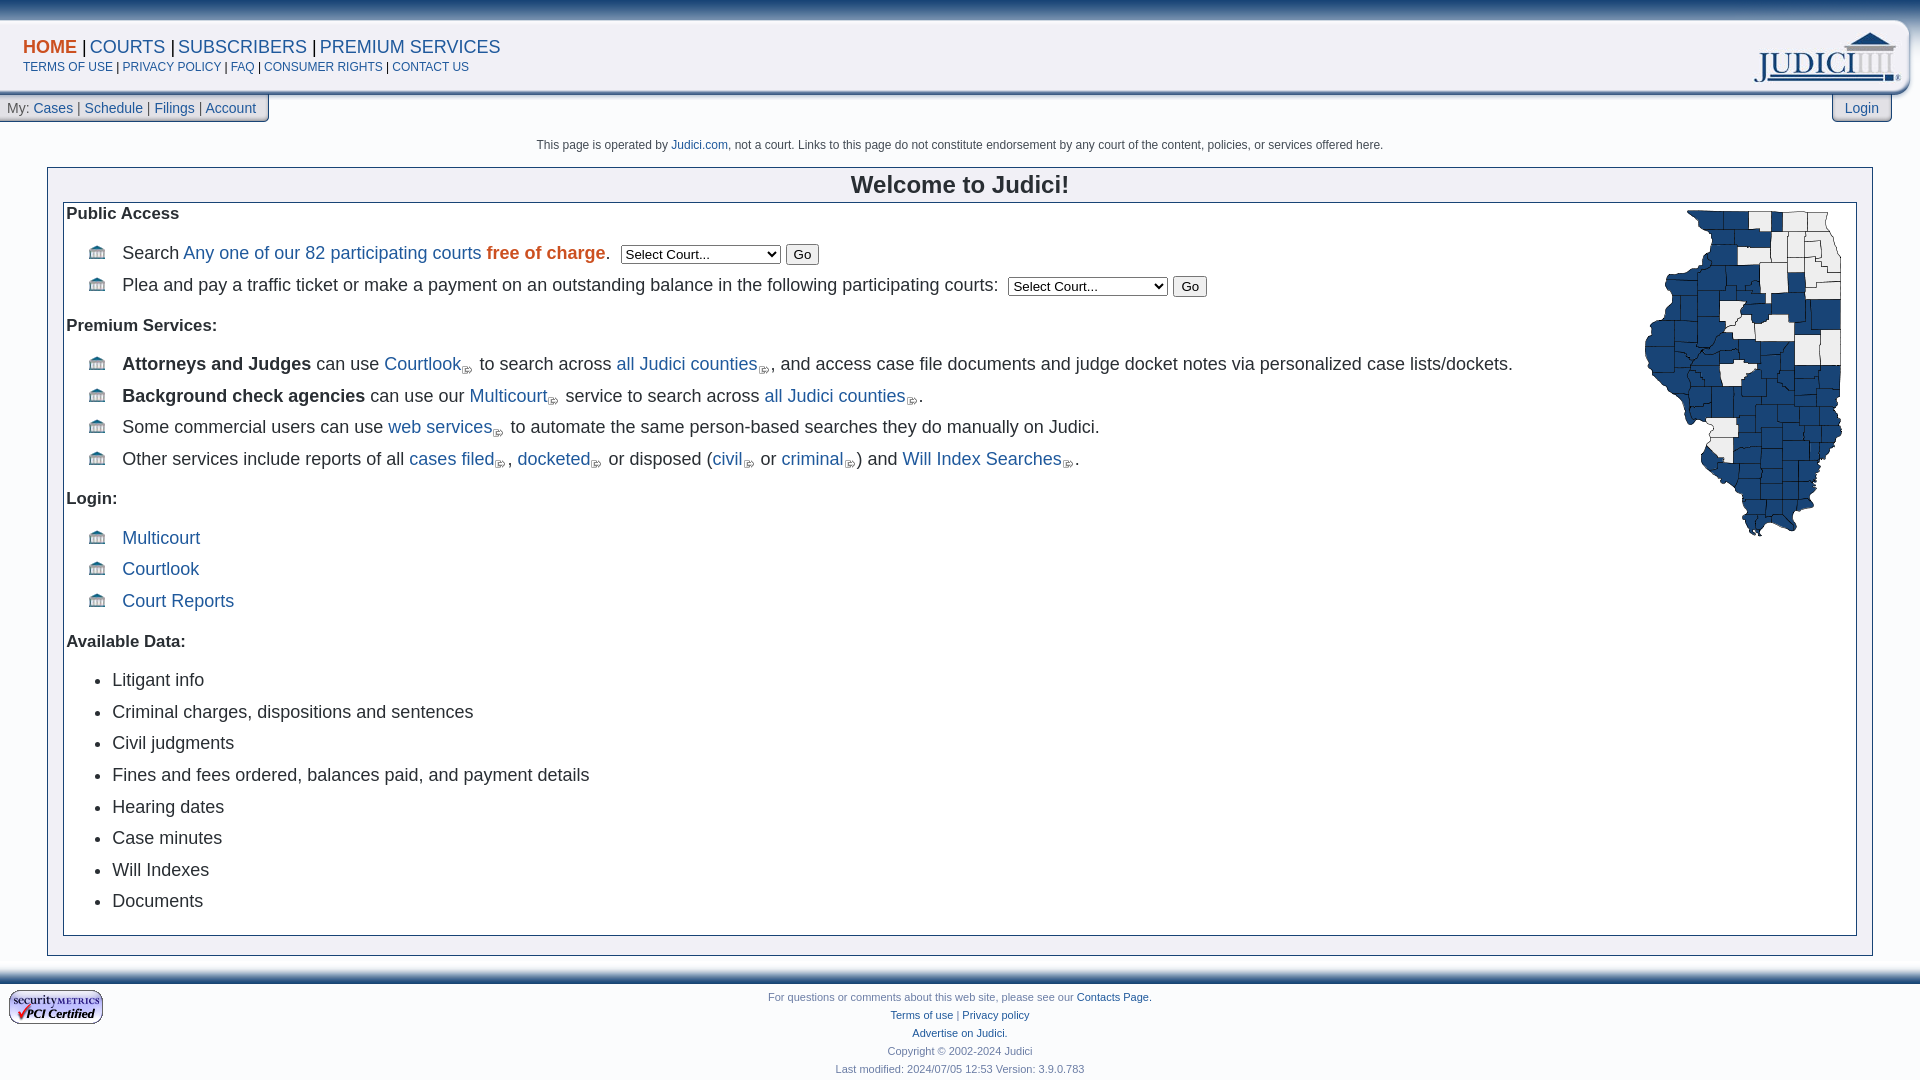Image resolution: width=1920 pixels, height=1080 pixels.
Task: Click the external-link icon after Will Index Searches
Action: click(1068, 465)
